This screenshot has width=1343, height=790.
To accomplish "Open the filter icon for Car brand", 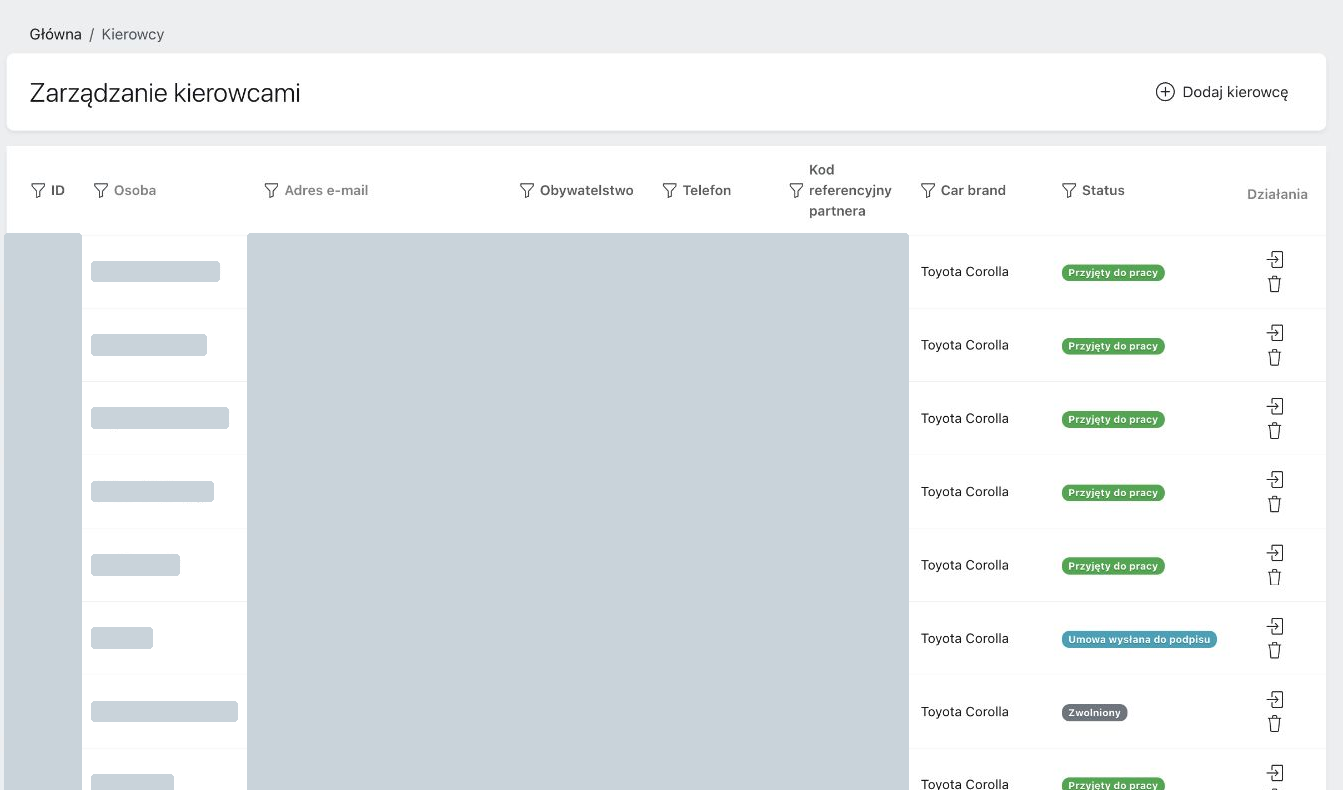I will (x=928, y=190).
